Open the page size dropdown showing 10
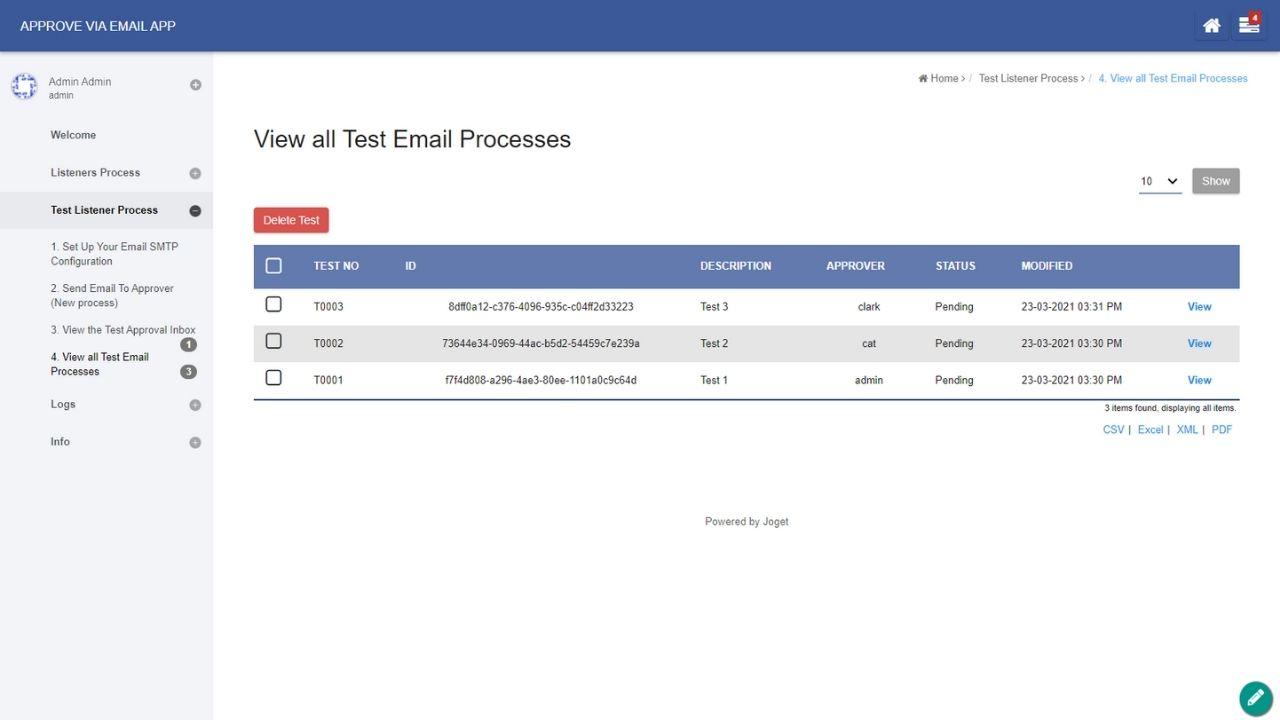1280x720 pixels. click(x=1160, y=181)
